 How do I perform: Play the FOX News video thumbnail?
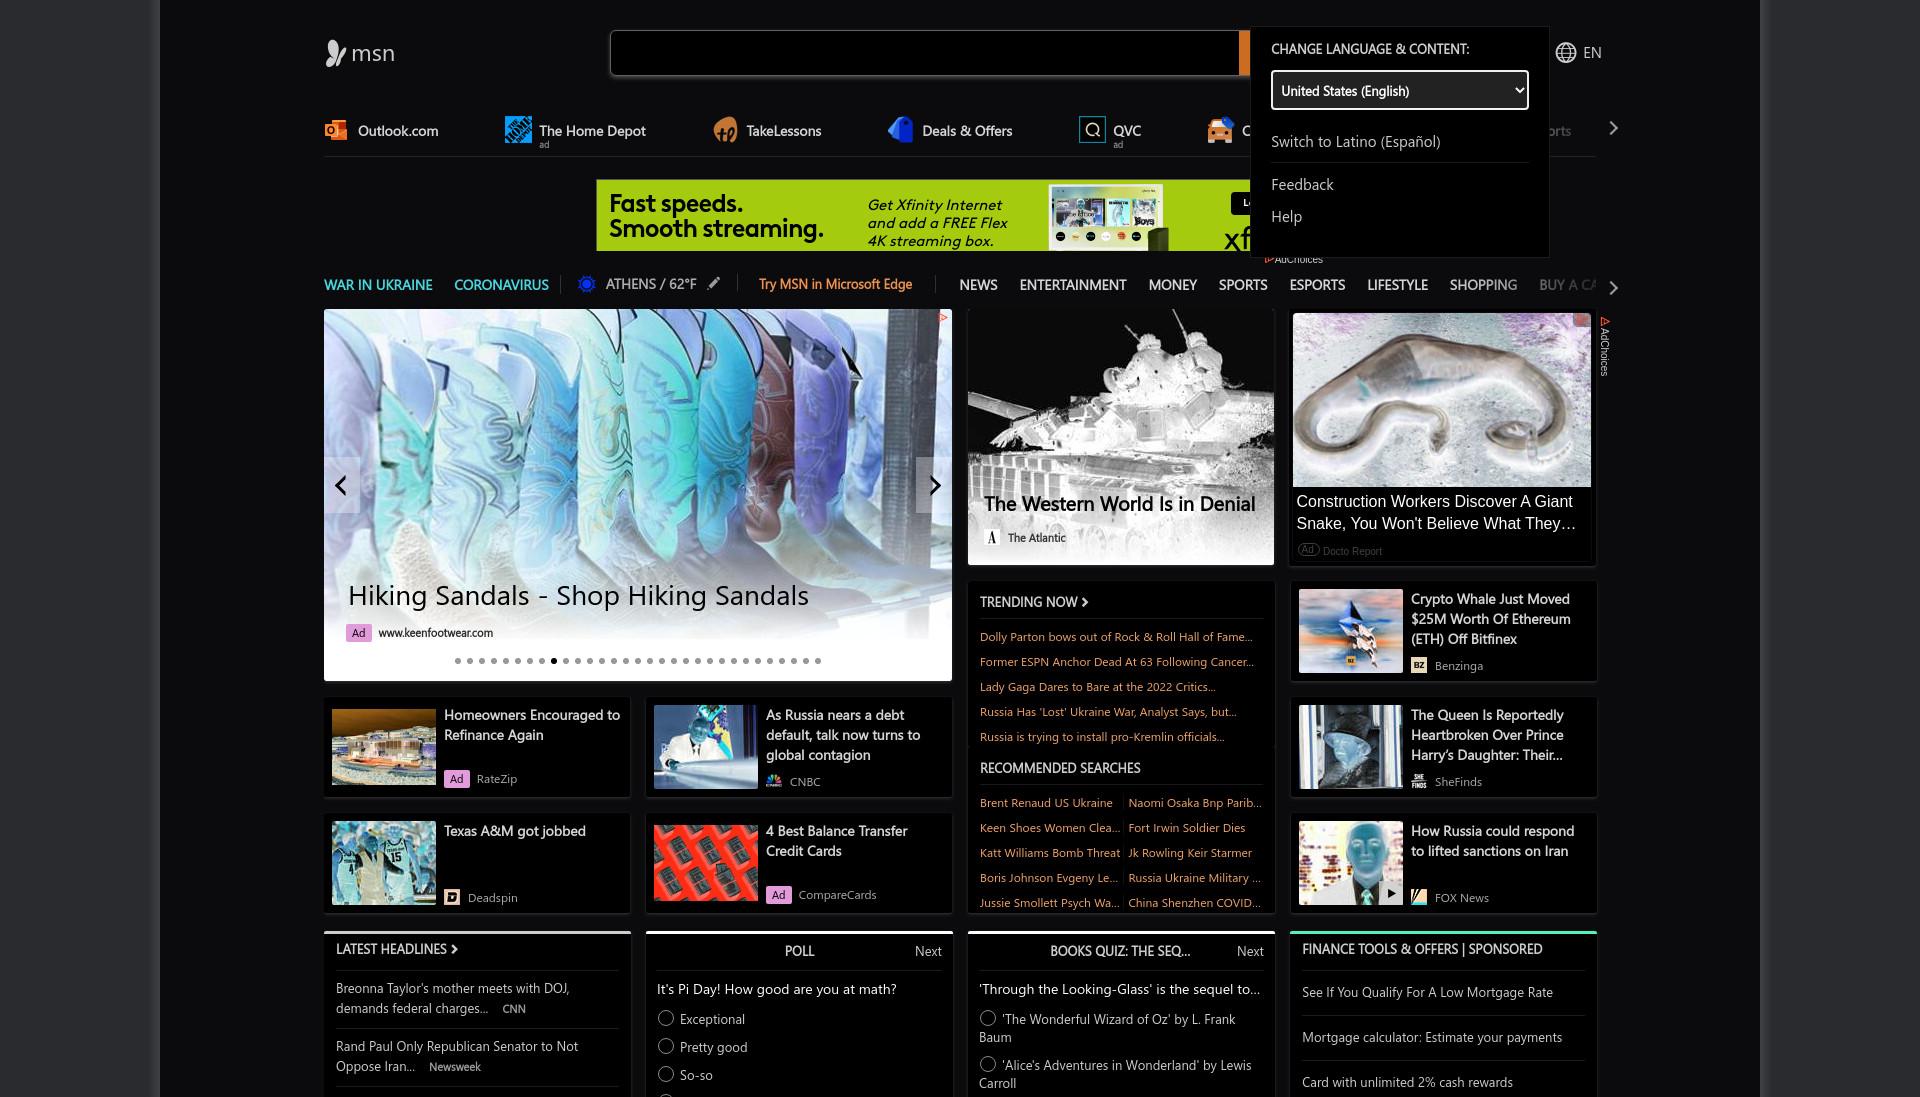point(1391,893)
